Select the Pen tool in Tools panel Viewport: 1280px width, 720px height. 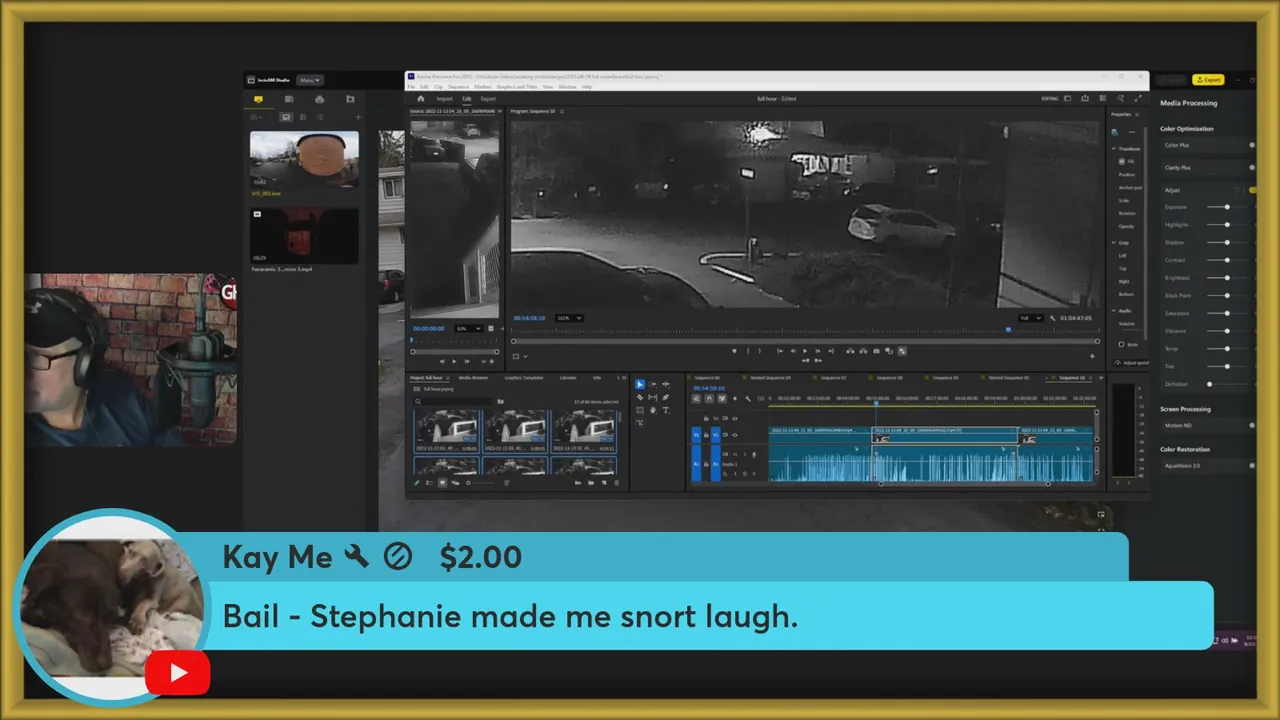click(666, 397)
